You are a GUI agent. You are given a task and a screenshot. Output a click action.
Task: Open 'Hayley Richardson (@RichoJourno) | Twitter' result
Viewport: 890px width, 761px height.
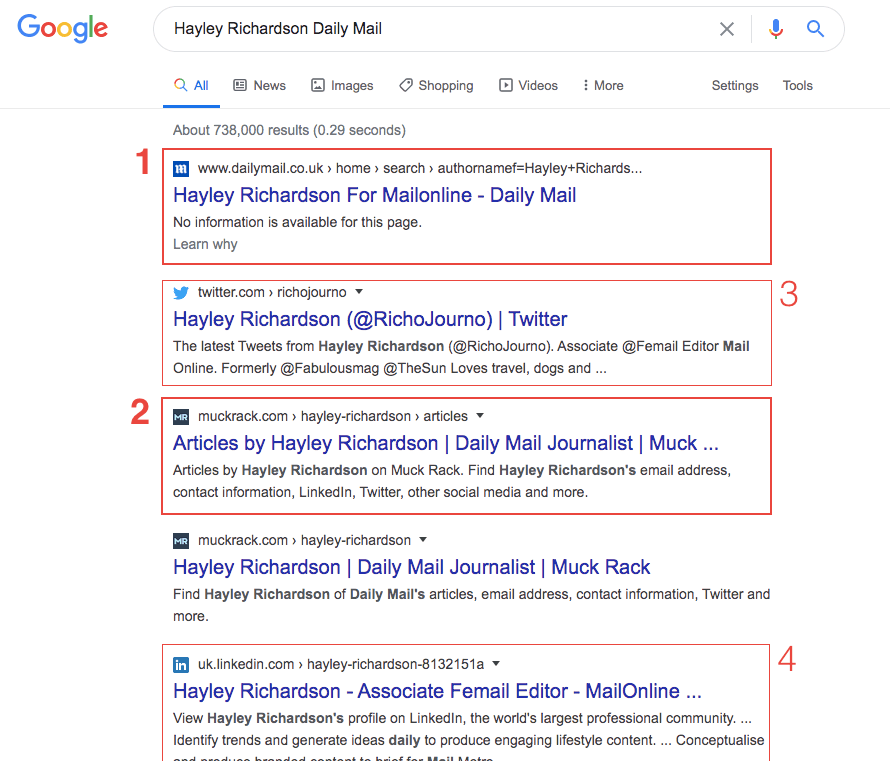coord(370,319)
